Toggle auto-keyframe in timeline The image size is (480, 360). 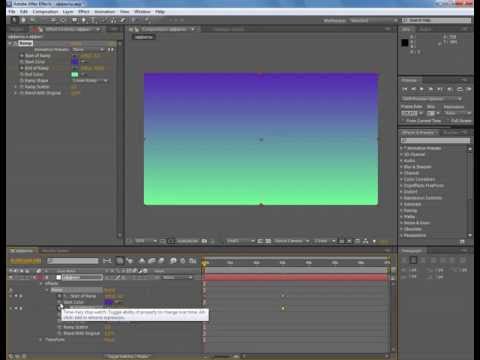(x=183, y=261)
